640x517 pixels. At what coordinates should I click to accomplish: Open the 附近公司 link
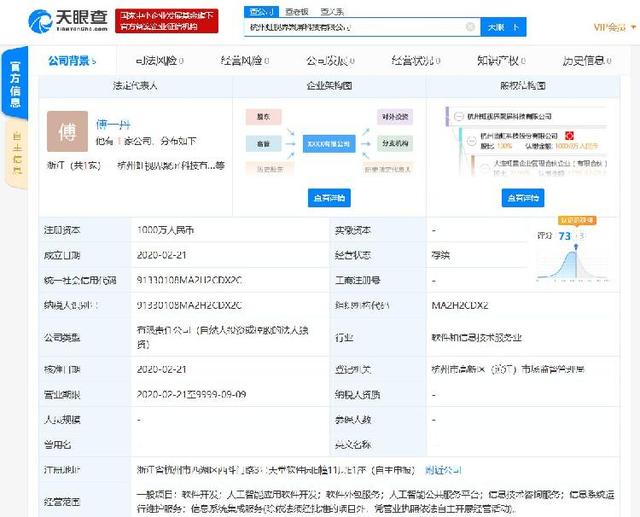443,470
